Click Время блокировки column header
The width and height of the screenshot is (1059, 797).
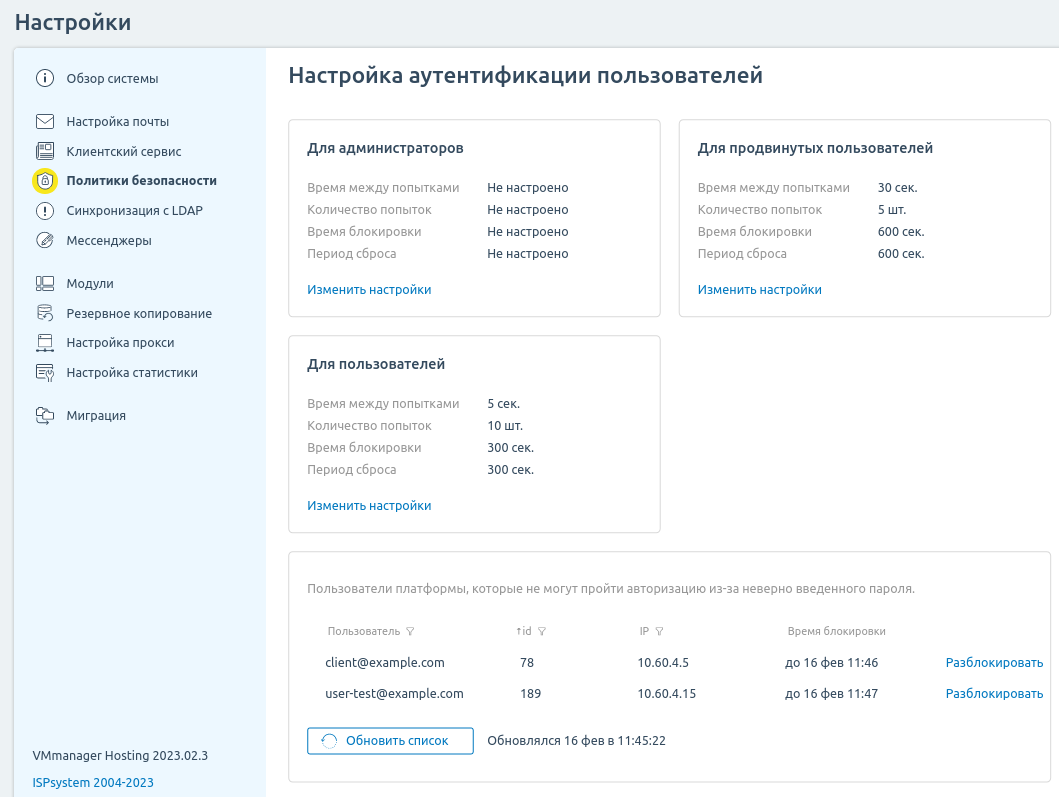(x=836, y=631)
